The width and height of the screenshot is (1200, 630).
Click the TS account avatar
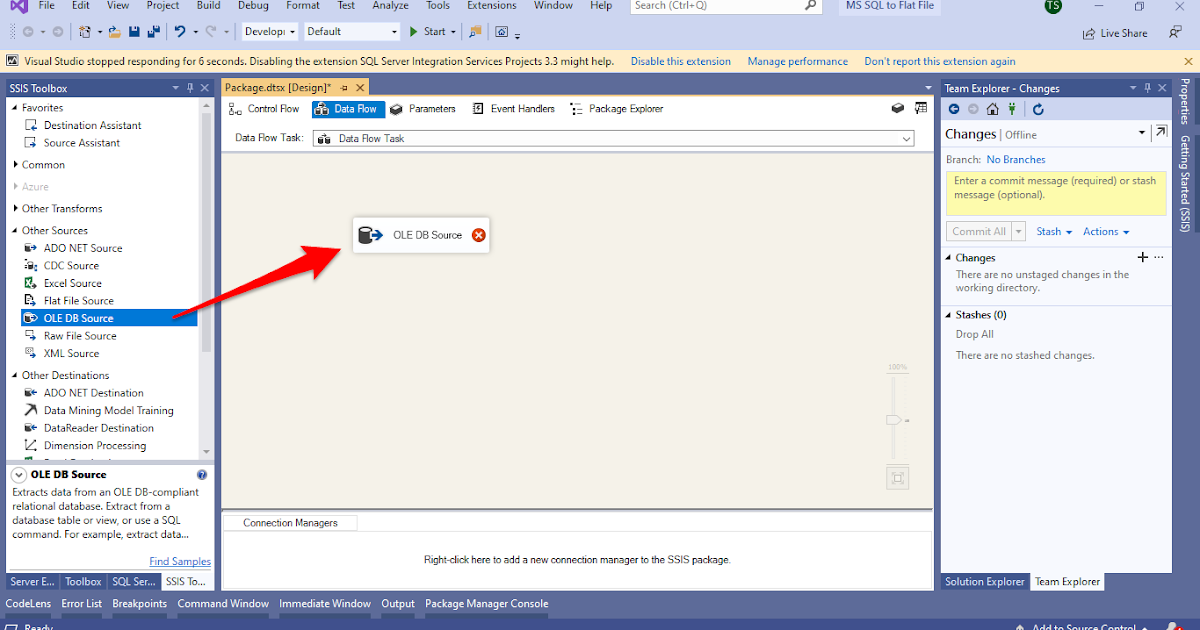point(1053,6)
